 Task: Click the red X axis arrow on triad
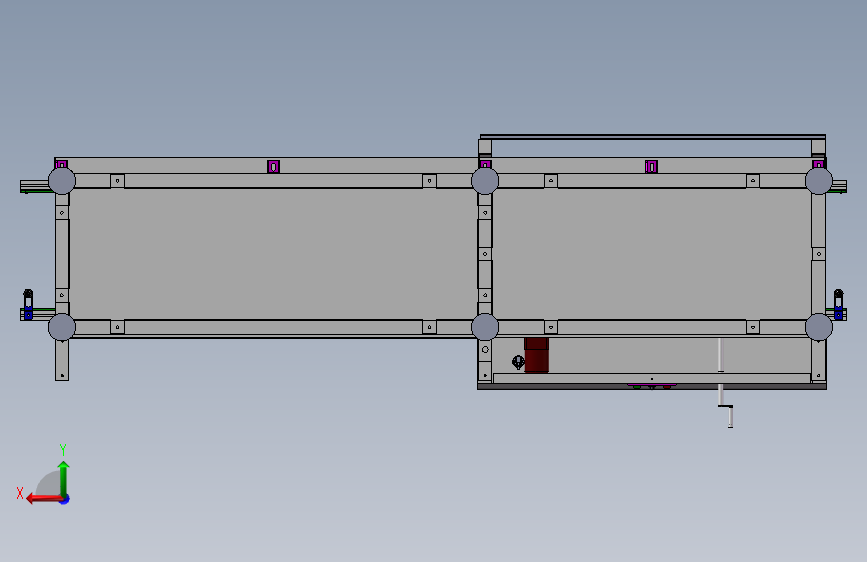tap(43, 499)
